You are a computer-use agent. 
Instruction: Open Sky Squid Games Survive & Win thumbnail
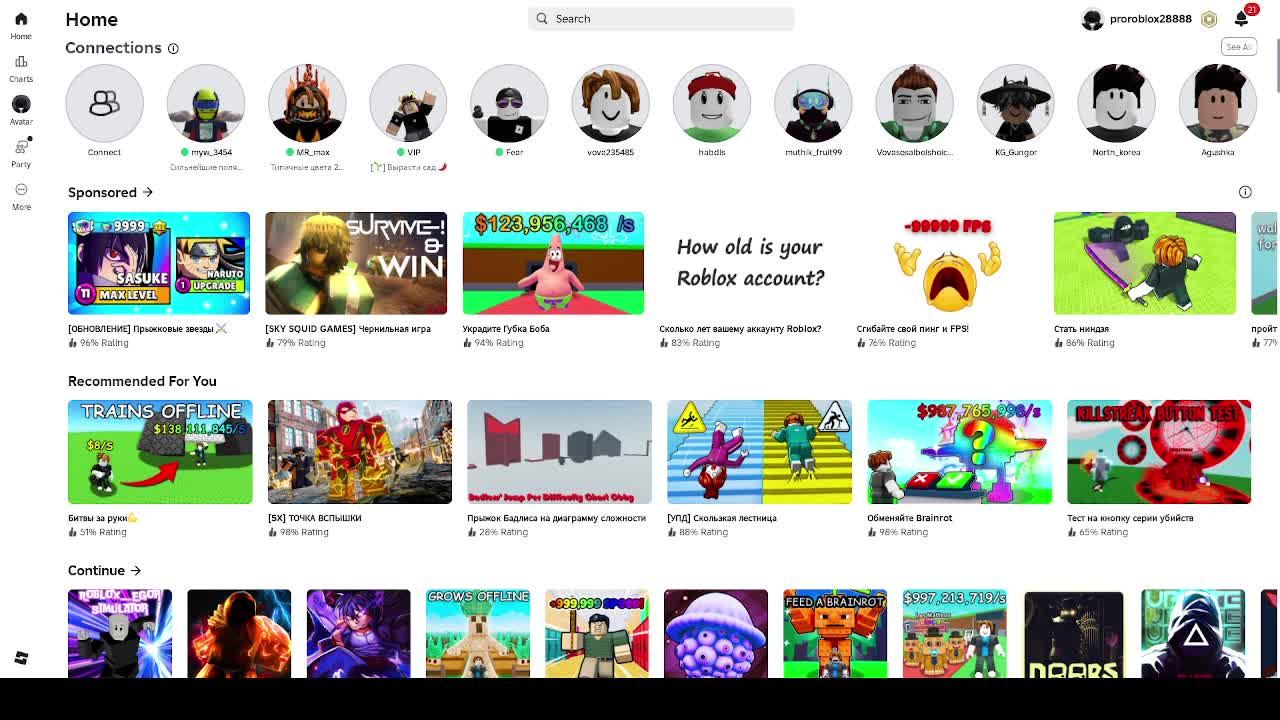point(356,263)
